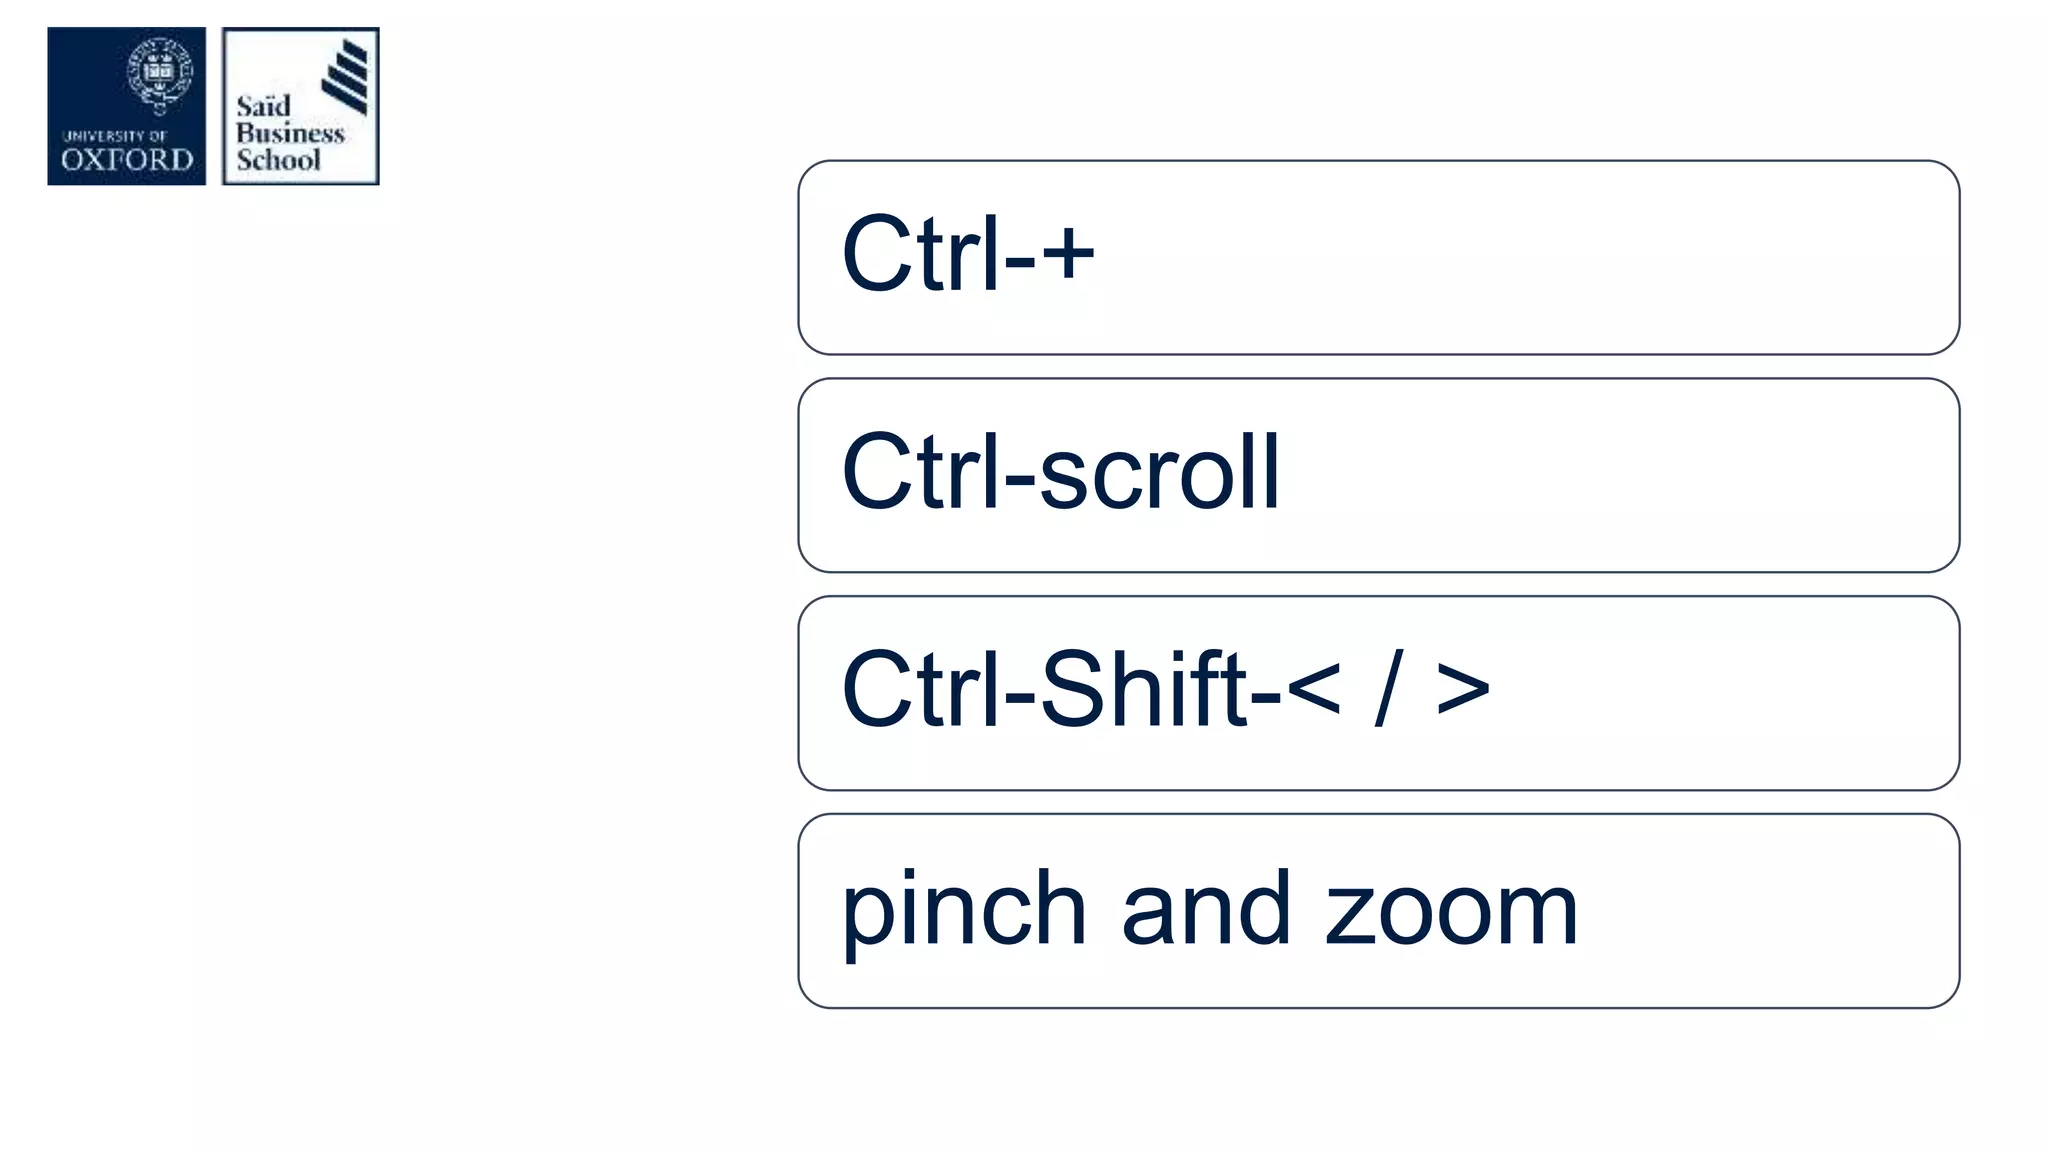
Task: Click the Saïd Business School logo
Action: (300, 106)
